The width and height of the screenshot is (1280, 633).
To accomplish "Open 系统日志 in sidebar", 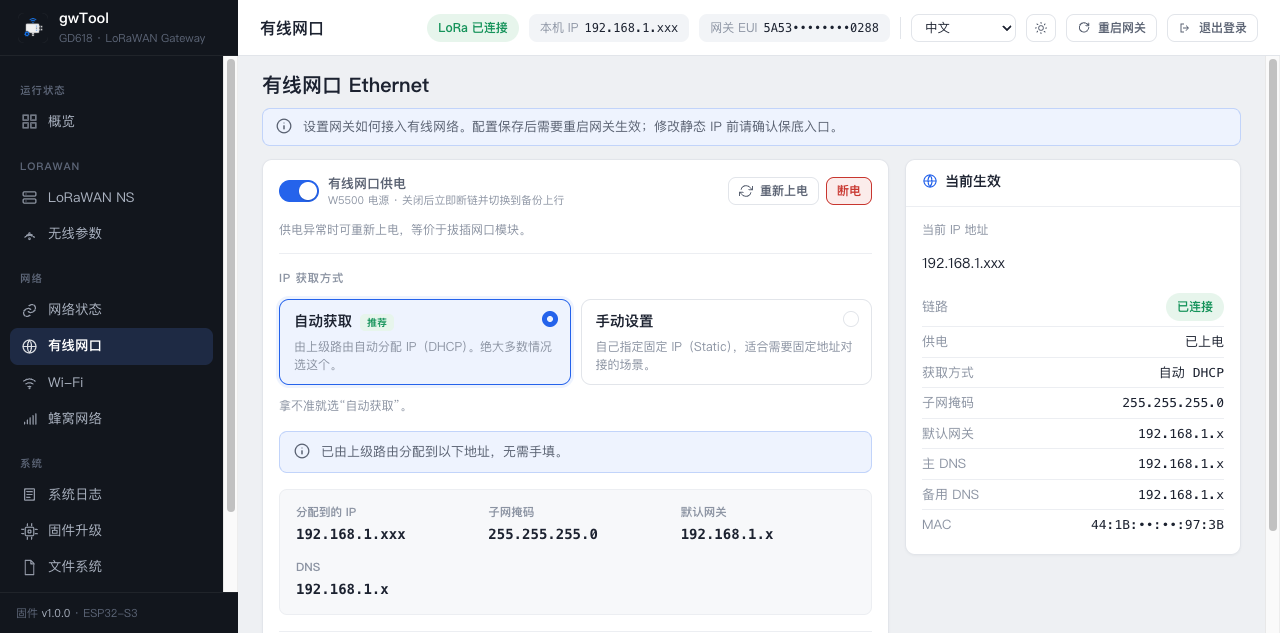I will (x=111, y=494).
